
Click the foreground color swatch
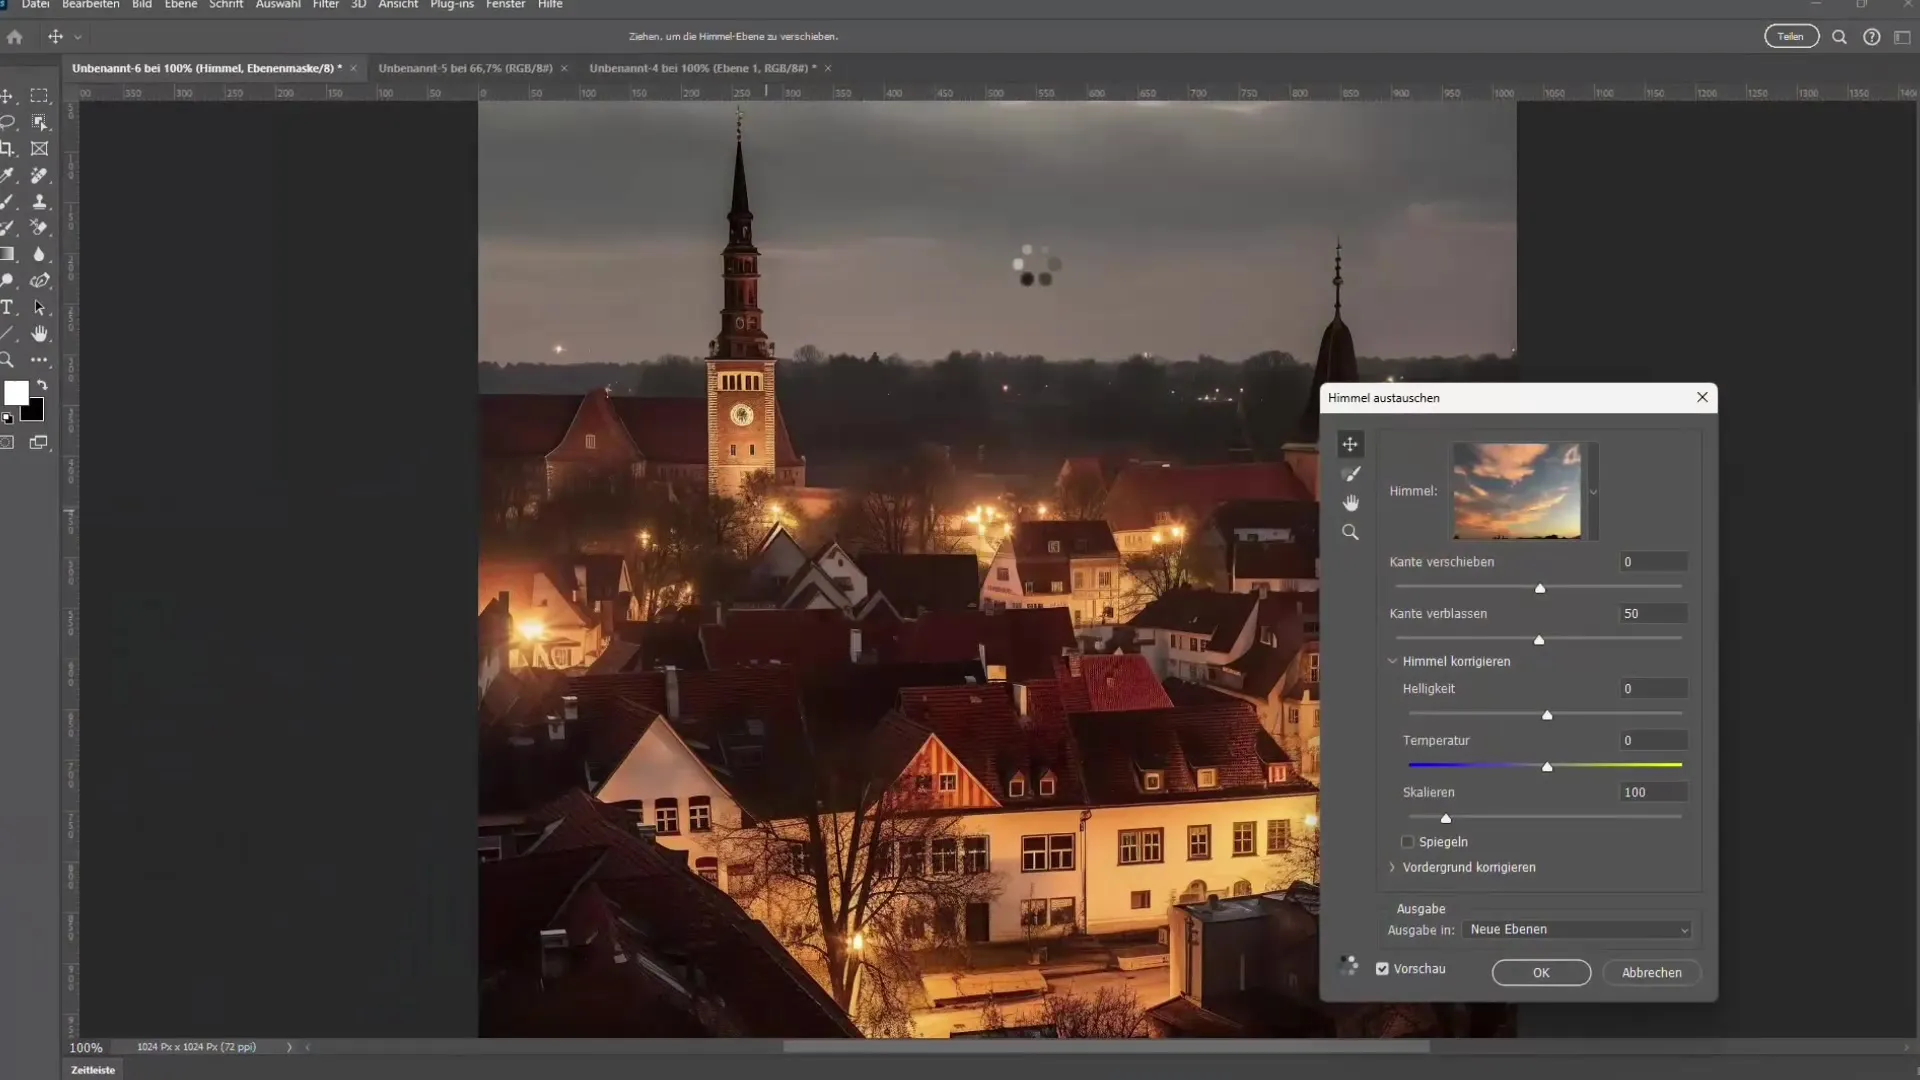(16, 393)
